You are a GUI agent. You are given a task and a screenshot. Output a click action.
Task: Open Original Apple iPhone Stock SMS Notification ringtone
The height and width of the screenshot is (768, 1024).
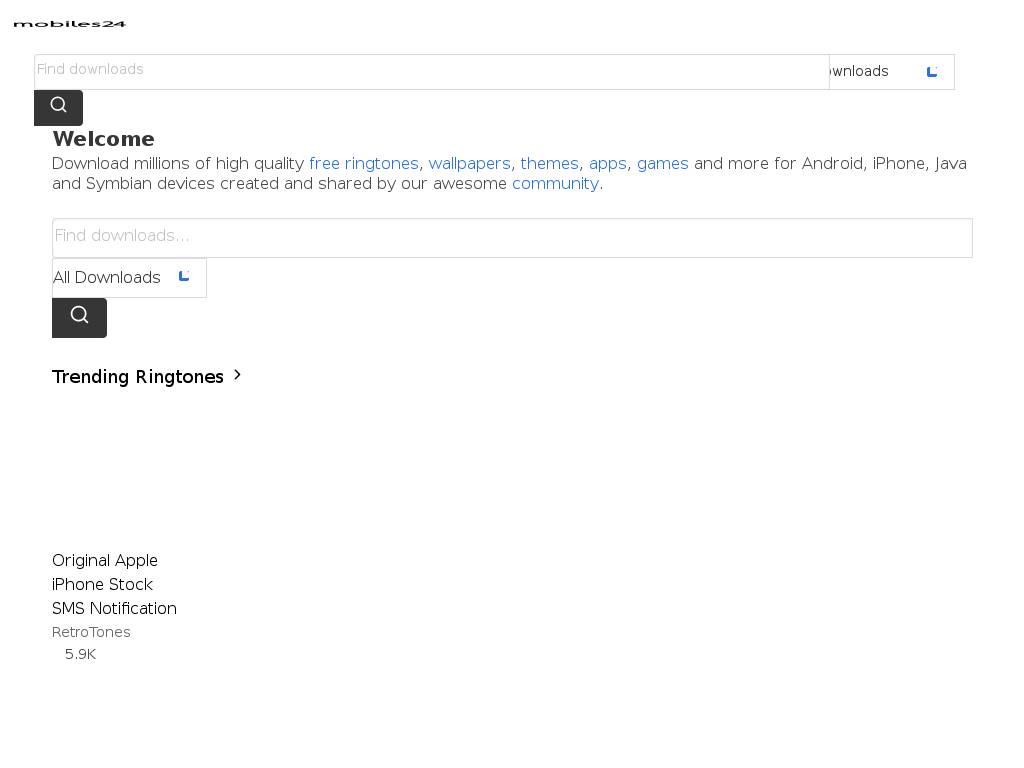[x=114, y=585]
